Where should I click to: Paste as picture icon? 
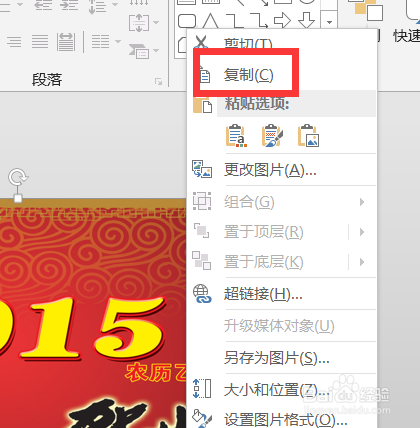click(x=308, y=136)
